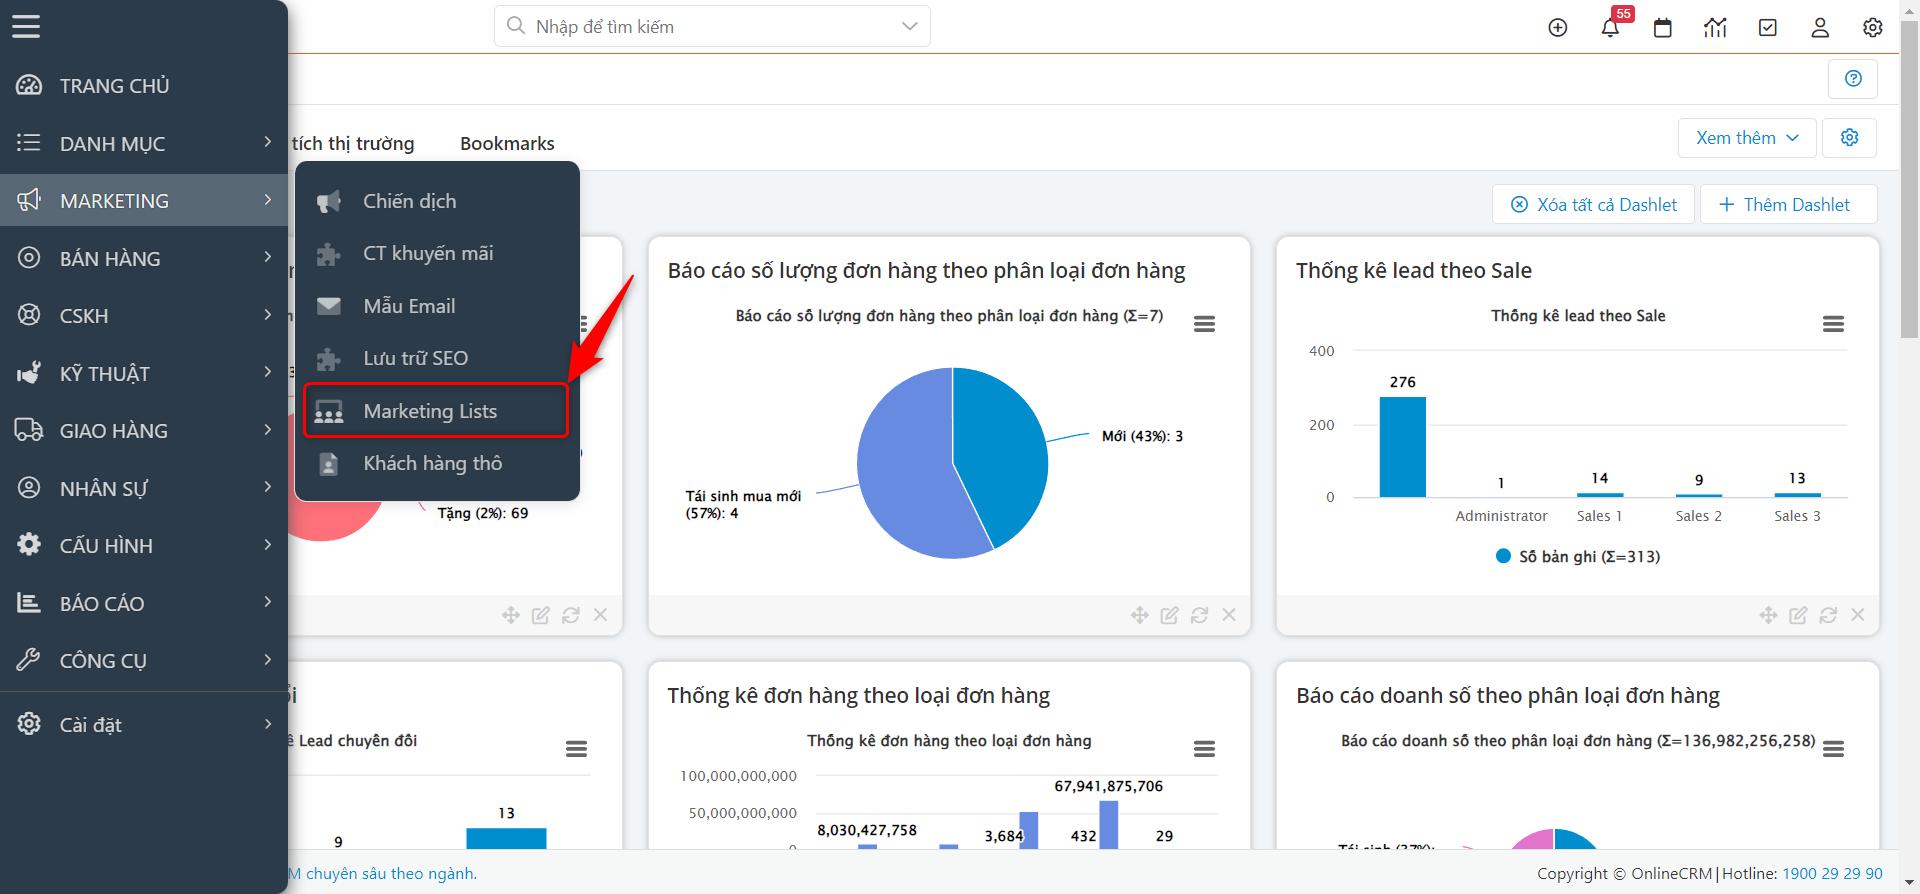This screenshot has height=894, width=1920.
Task: Move the Thống kê lead theo Sale dashlet
Action: point(1769,615)
